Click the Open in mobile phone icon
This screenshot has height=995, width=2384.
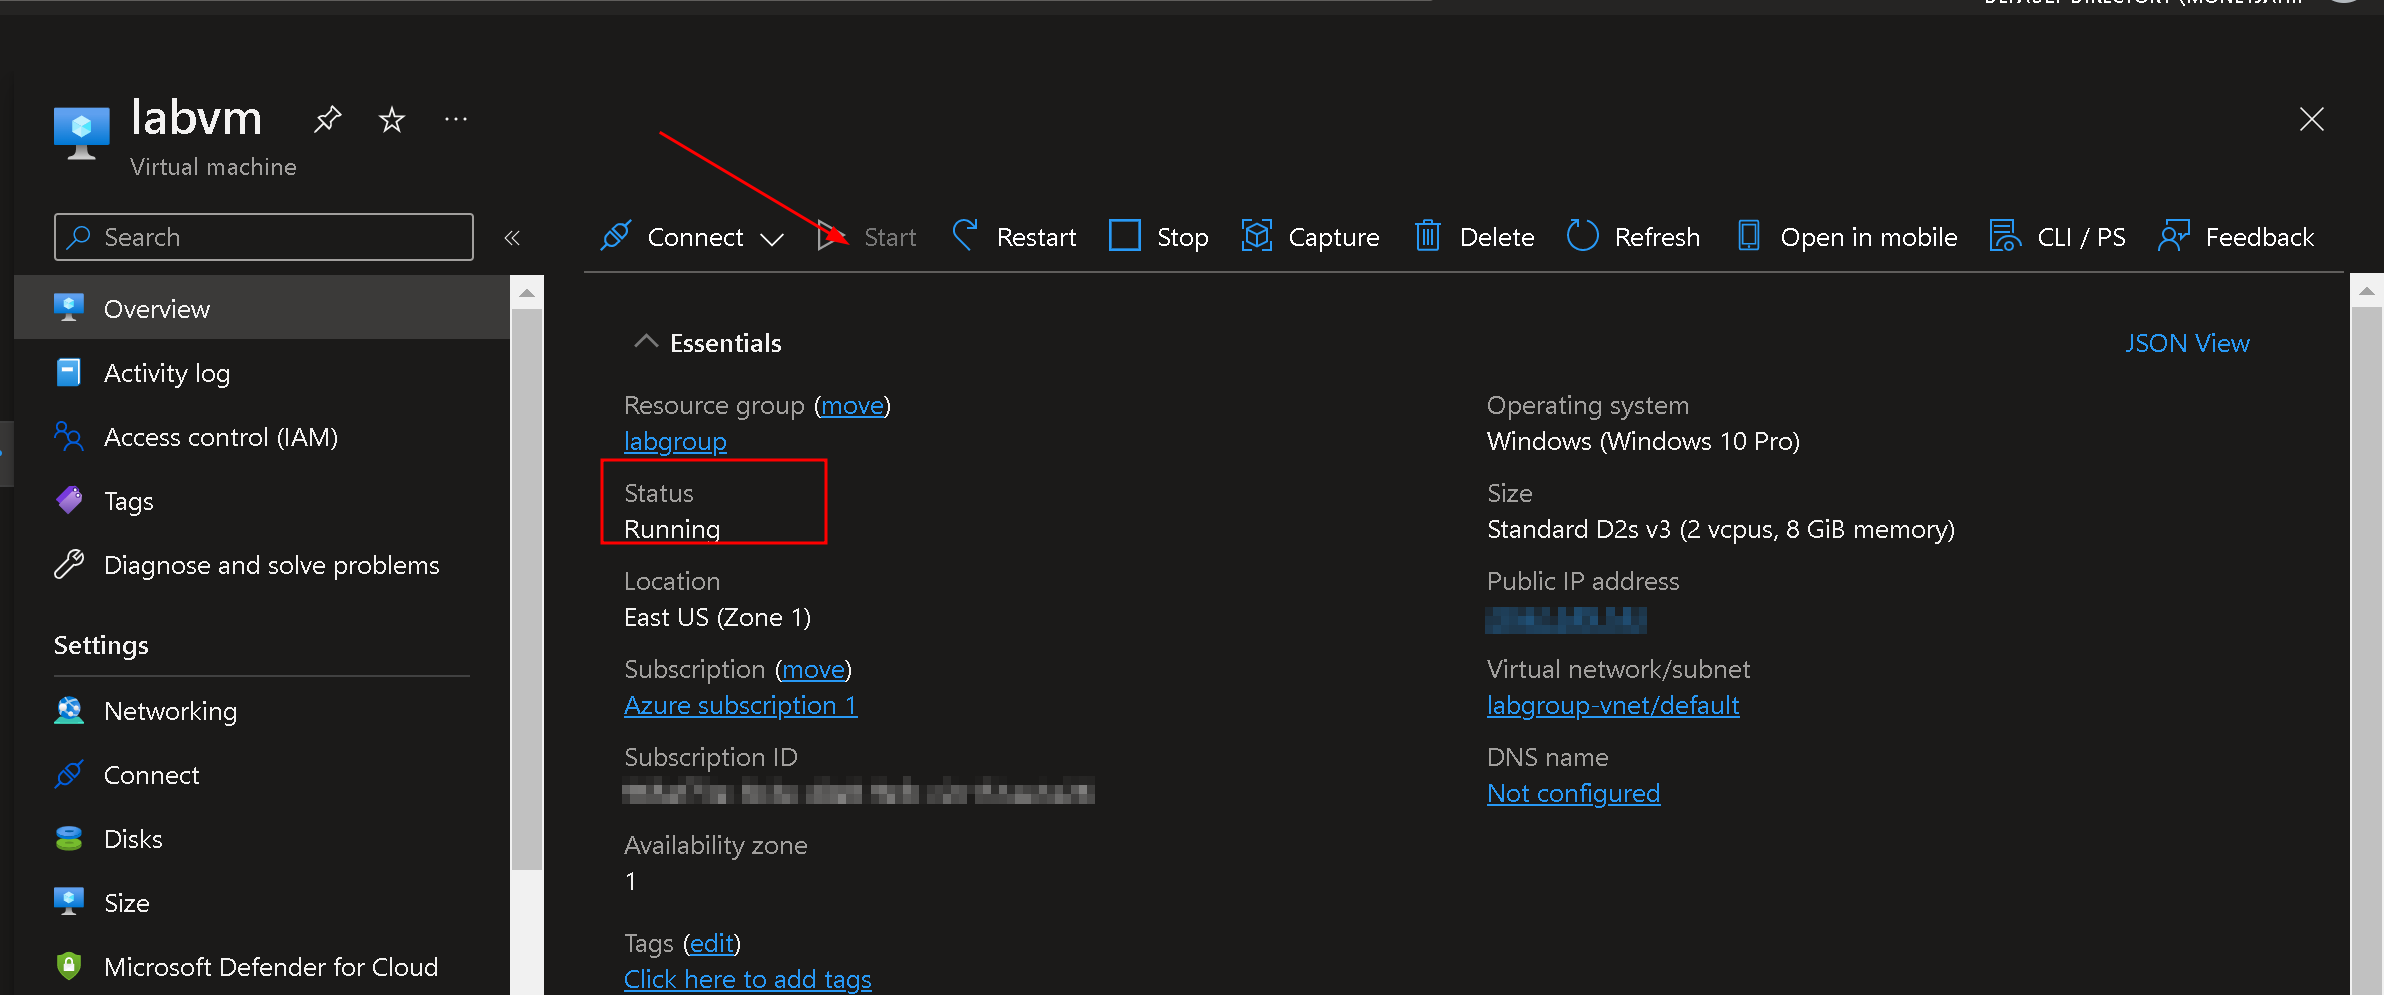click(1749, 236)
